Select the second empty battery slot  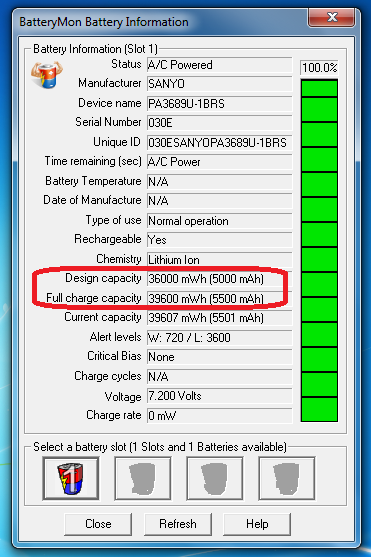143,478
